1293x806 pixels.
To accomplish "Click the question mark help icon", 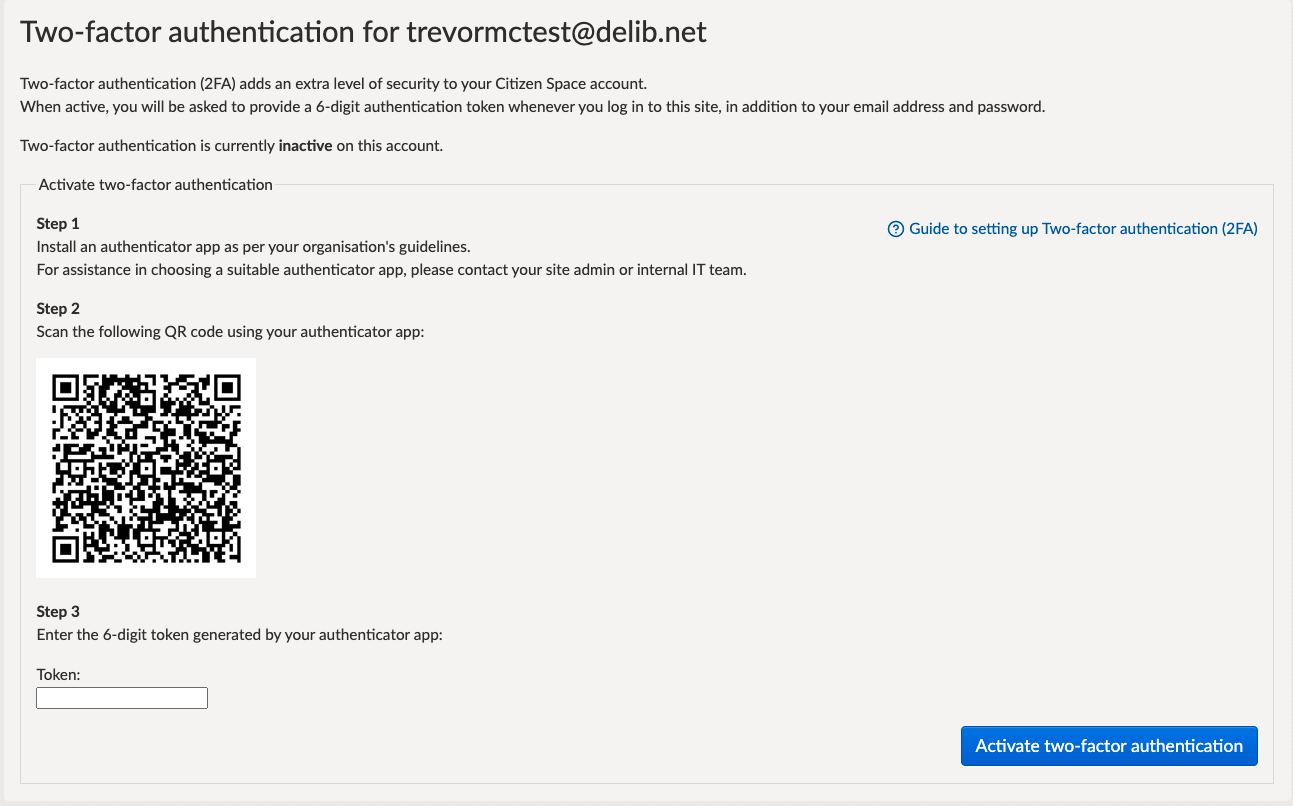I will click(896, 229).
